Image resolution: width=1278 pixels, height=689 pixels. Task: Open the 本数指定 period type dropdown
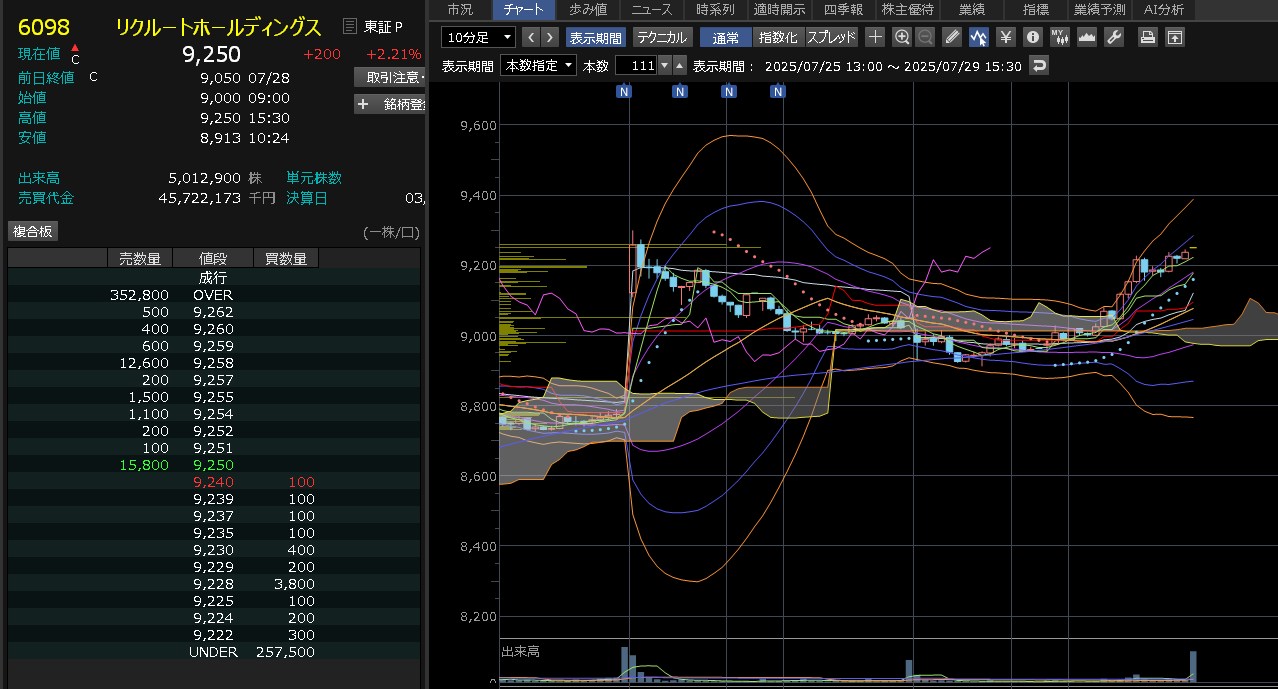pyautogui.click(x=539, y=65)
